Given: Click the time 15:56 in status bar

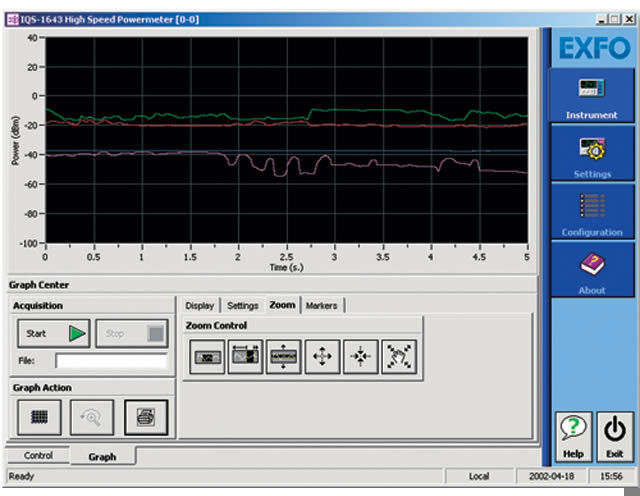Looking at the screenshot, I should 611,476.
